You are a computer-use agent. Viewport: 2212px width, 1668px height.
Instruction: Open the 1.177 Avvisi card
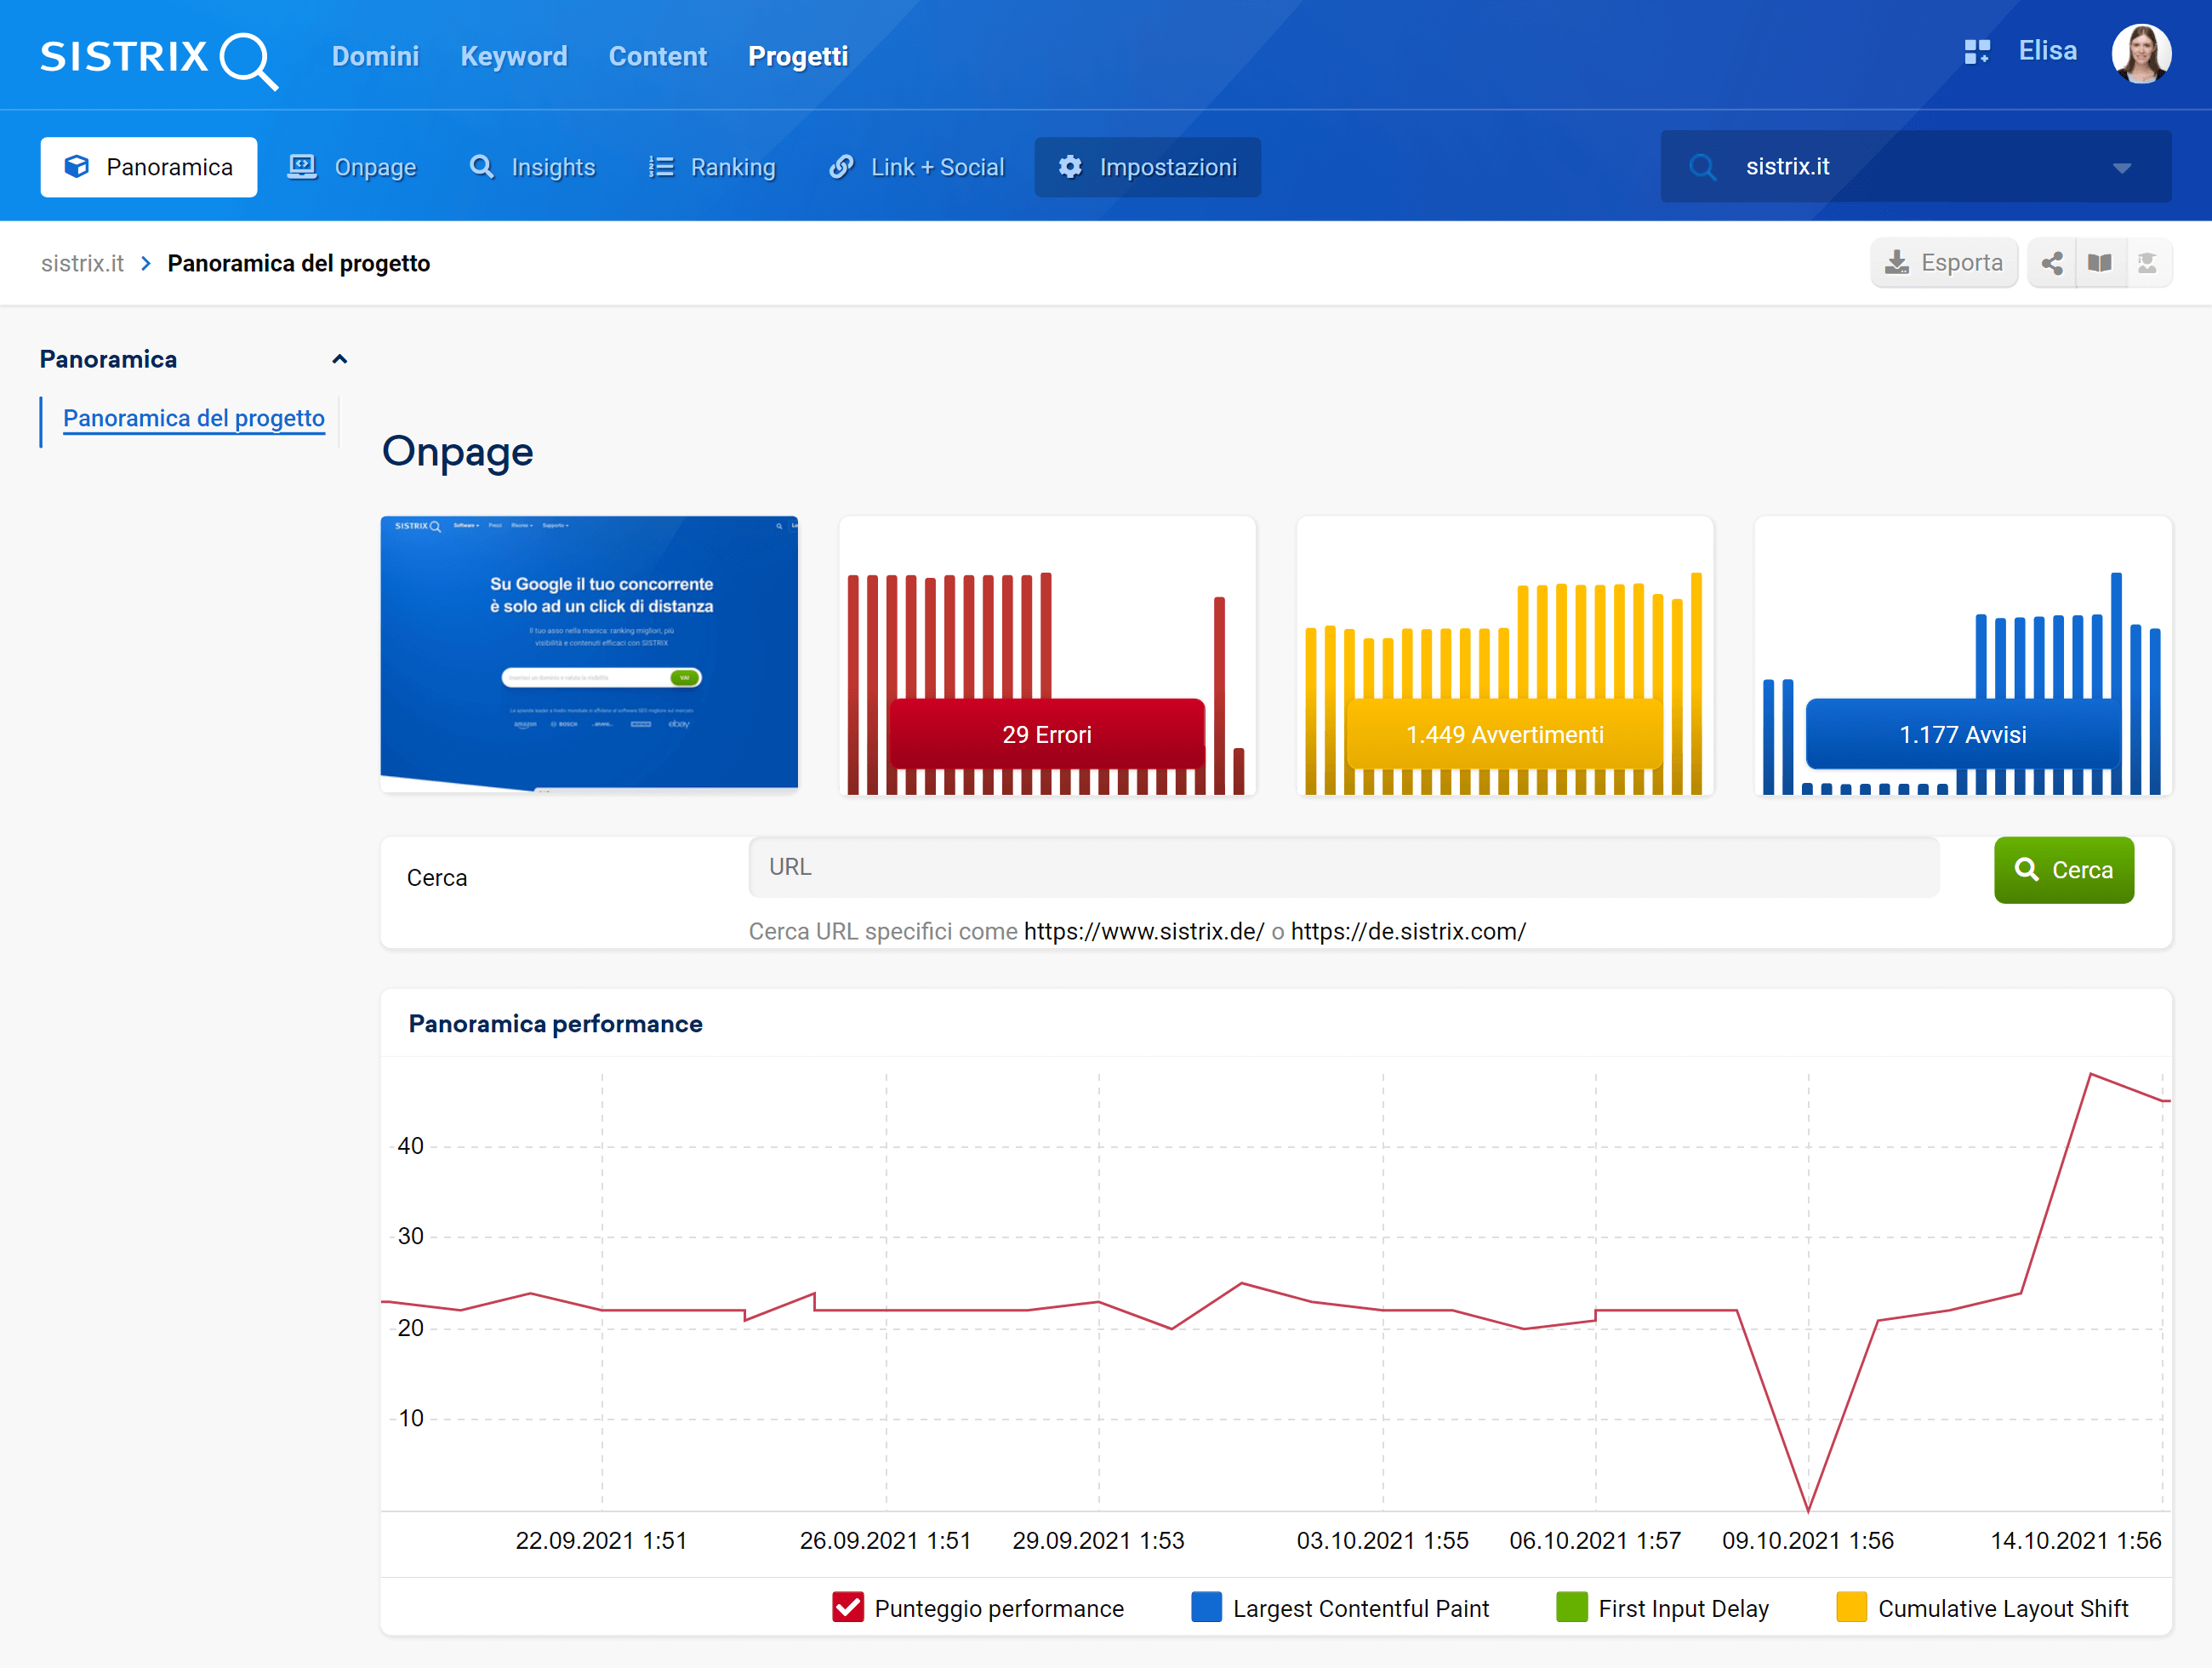1963,655
